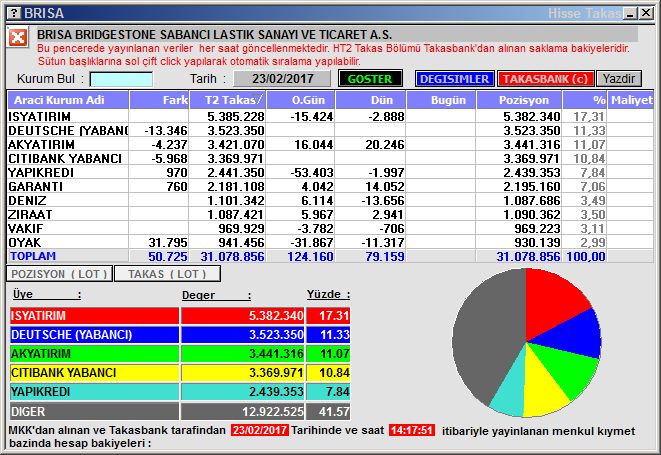Select ISYATIRIM row in the table
This screenshot has width=661, height=455.
[330, 116]
